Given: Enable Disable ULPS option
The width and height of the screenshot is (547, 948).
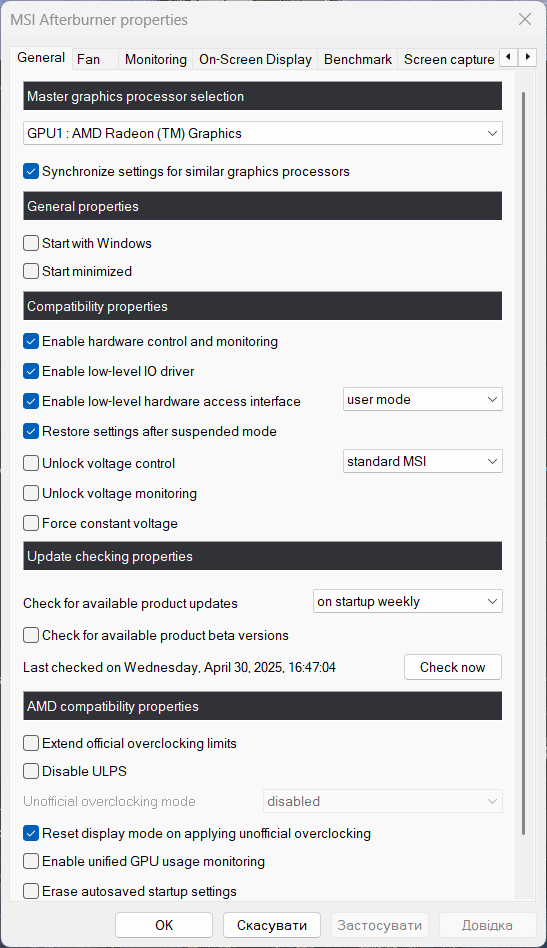Looking at the screenshot, I should tap(31, 771).
